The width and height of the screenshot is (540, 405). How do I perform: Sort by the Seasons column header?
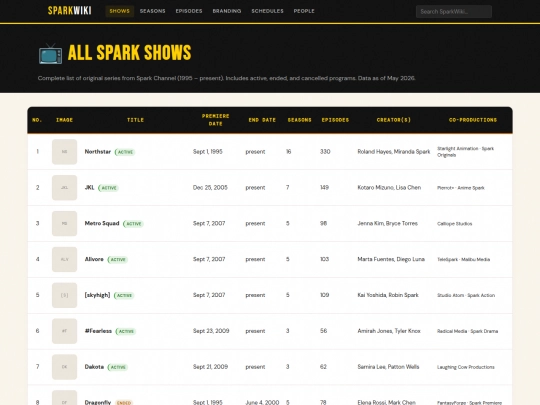tap(300, 120)
